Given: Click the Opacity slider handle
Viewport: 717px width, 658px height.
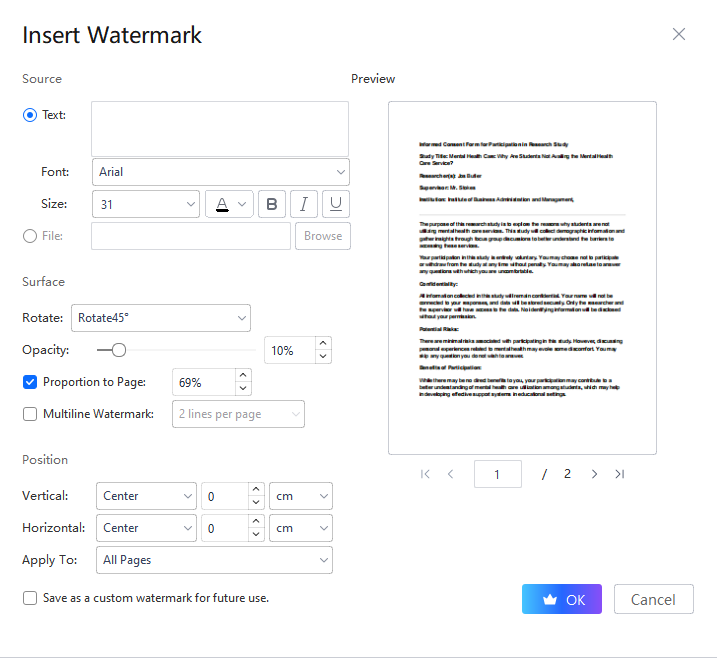Looking at the screenshot, I should pyautogui.click(x=119, y=350).
